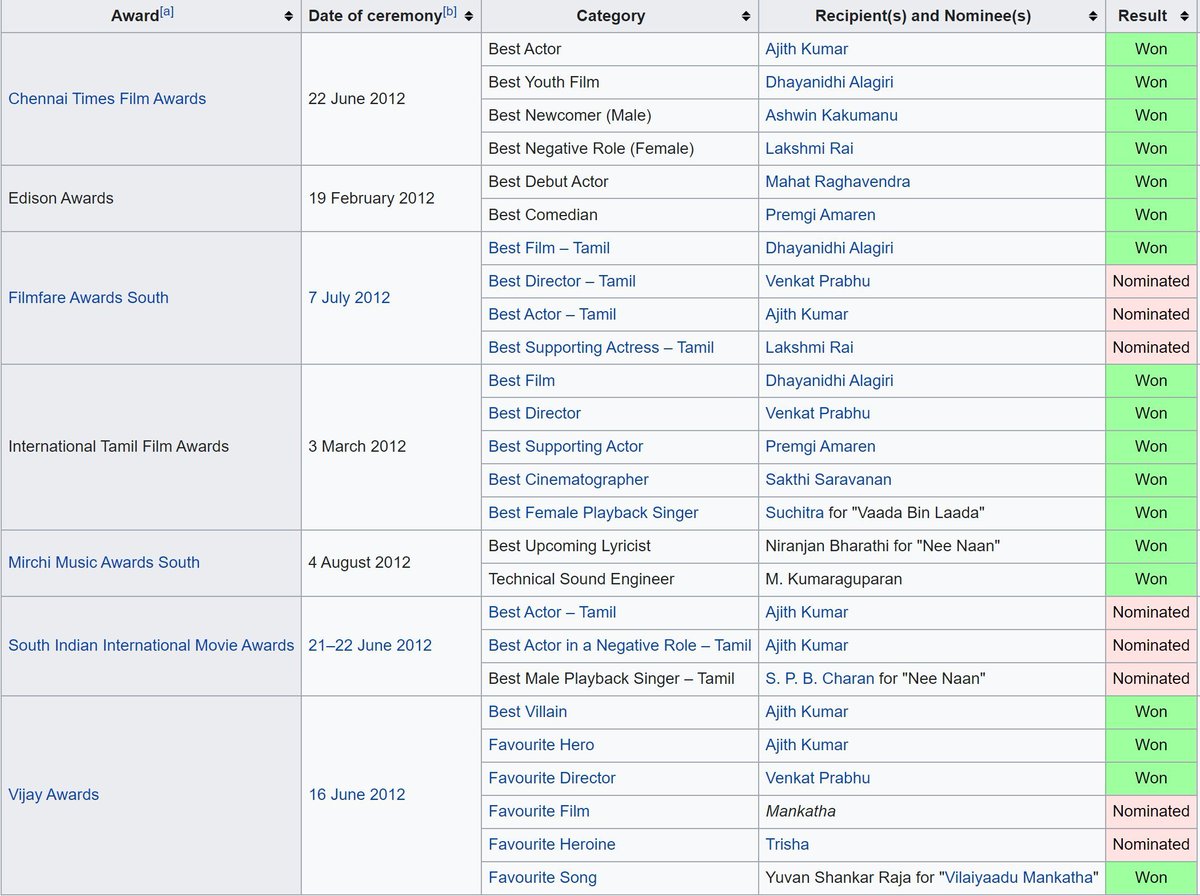Open South Indian International Movie Awards link
The image size is (1200, 896).
pos(151,645)
